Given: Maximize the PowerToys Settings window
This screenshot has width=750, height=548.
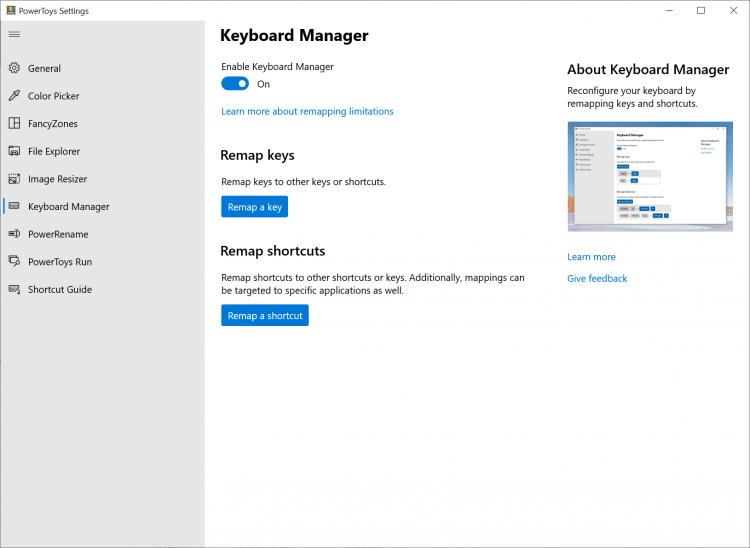Looking at the screenshot, I should tap(701, 11).
